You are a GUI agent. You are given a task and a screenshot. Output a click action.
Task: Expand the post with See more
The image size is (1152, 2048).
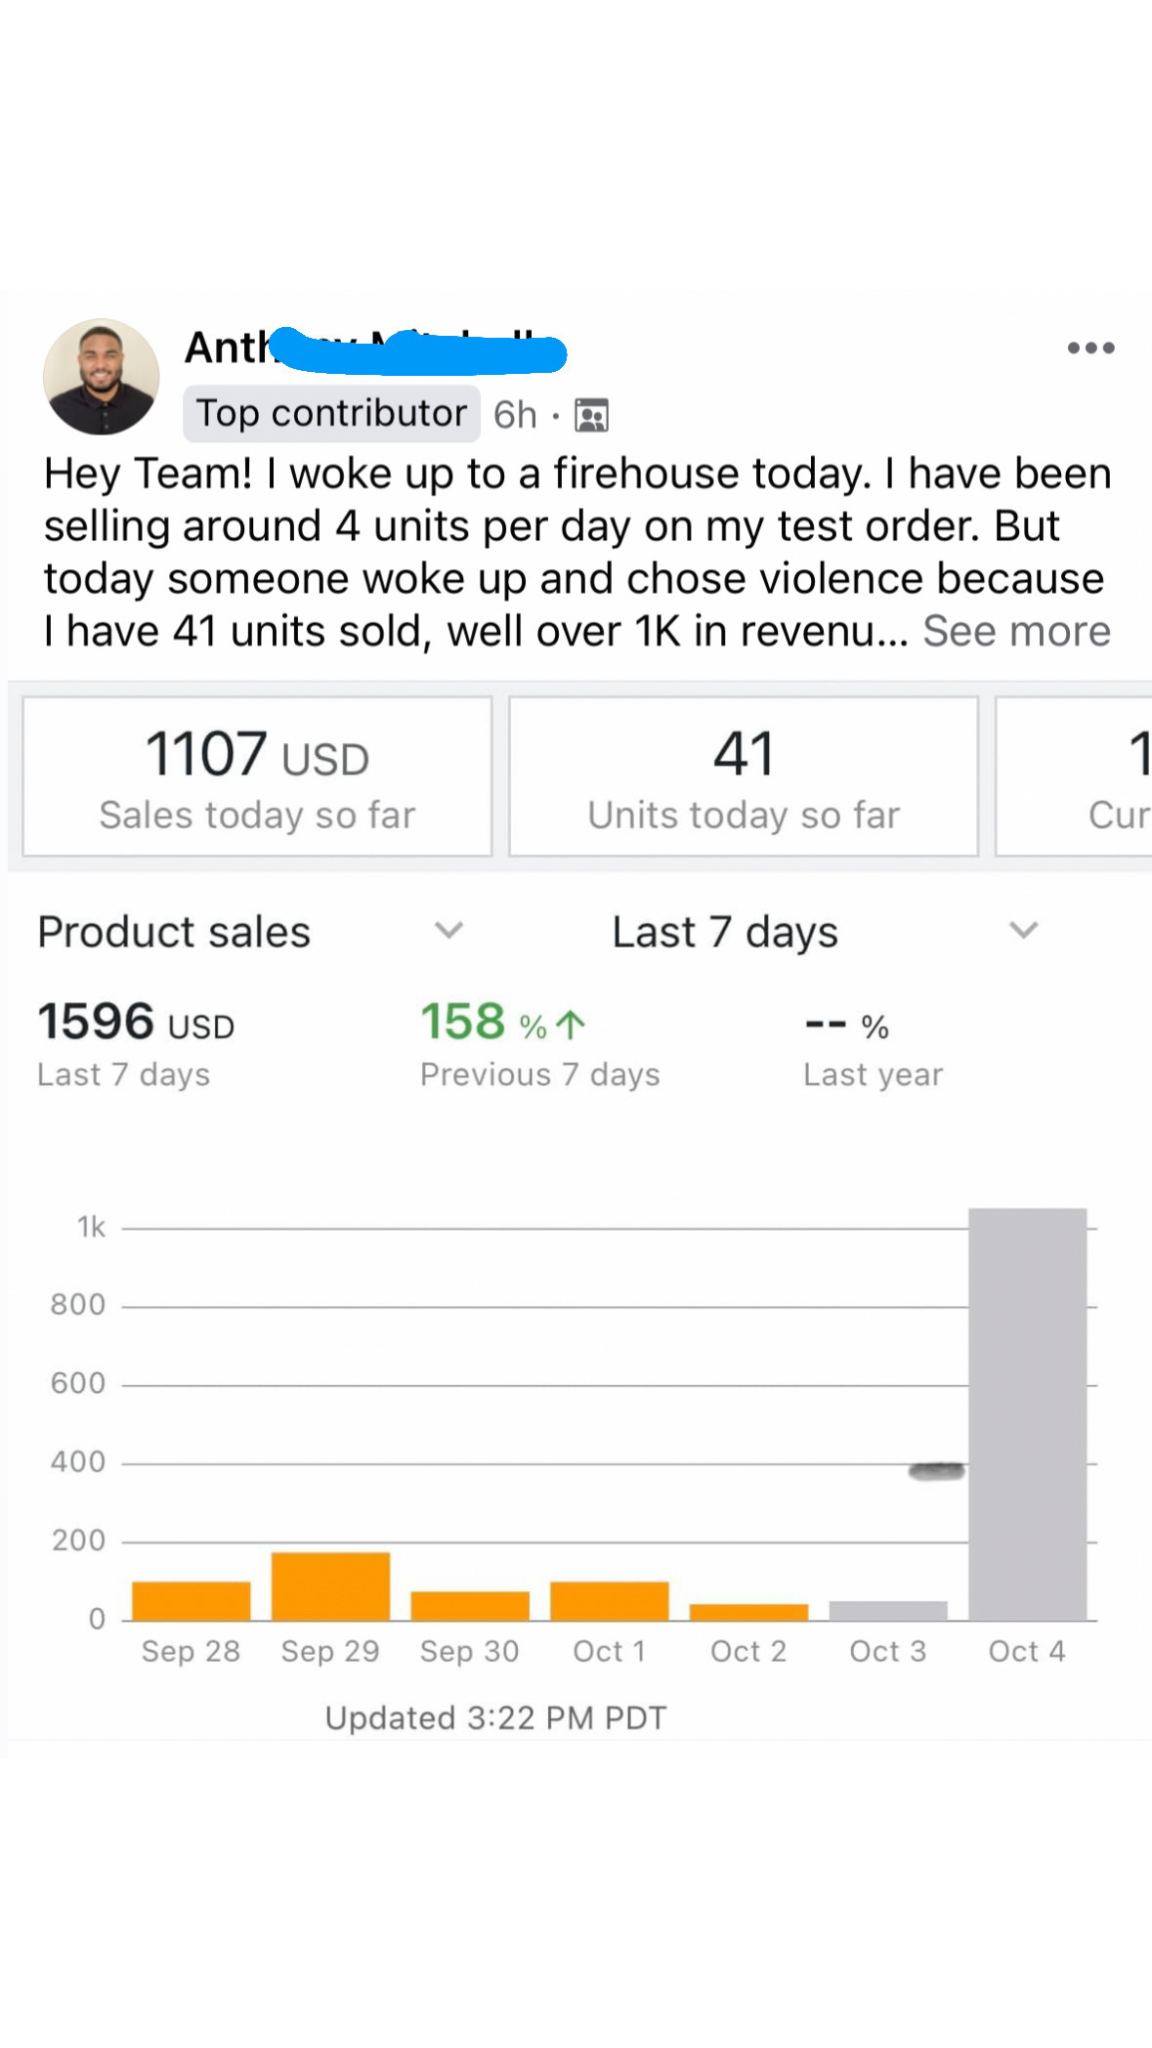coord(1016,631)
